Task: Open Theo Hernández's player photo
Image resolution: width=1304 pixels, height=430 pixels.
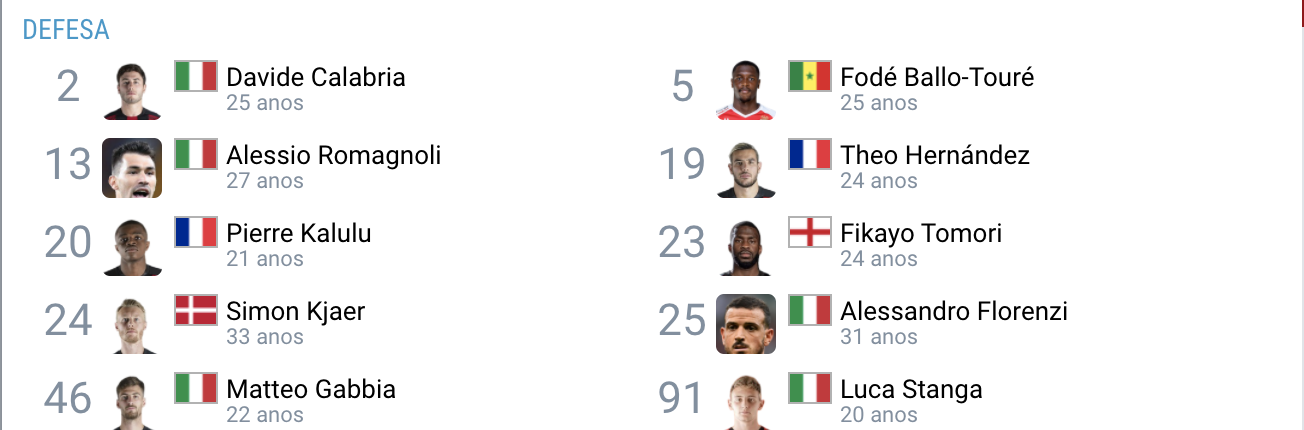Action: pyautogui.click(x=746, y=168)
